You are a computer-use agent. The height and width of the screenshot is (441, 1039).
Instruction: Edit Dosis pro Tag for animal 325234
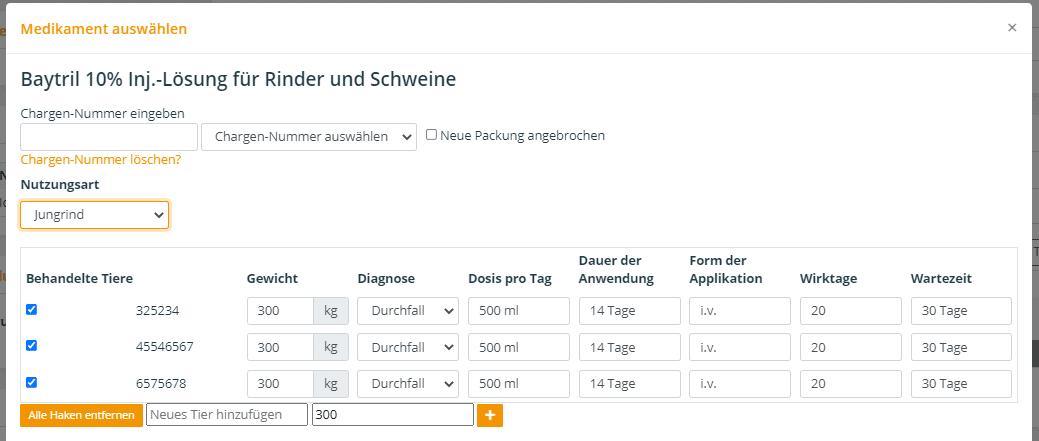(x=519, y=311)
